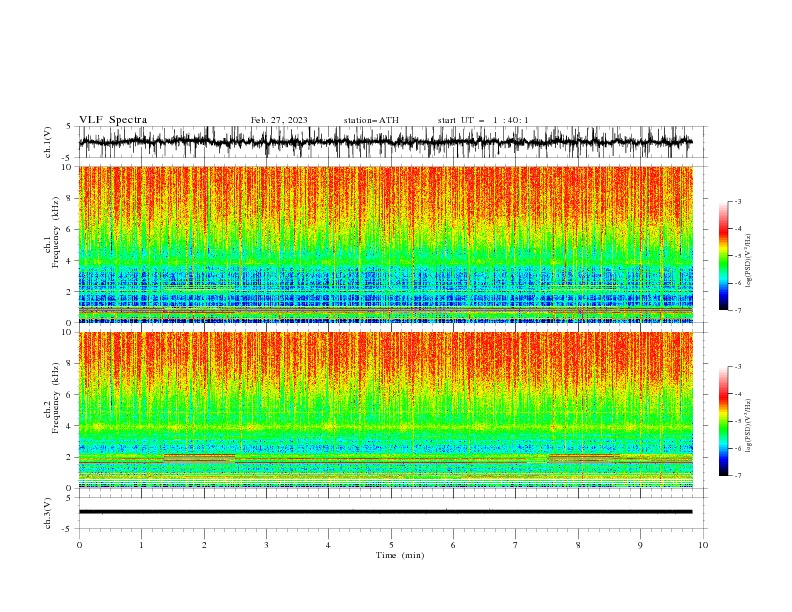Click the flat ch.3 voltage trace
Screen dimensions: 792x612
pos(385,512)
